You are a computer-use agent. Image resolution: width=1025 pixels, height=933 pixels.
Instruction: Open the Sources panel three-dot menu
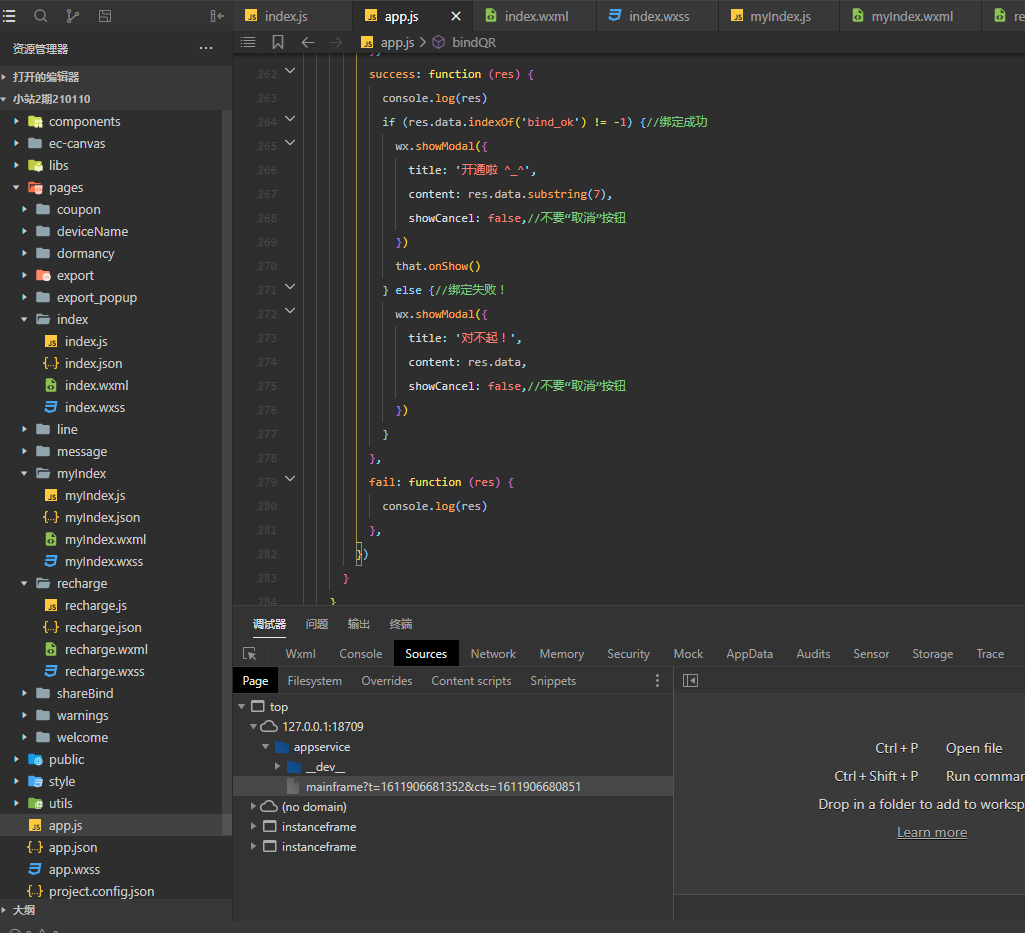tap(657, 681)
